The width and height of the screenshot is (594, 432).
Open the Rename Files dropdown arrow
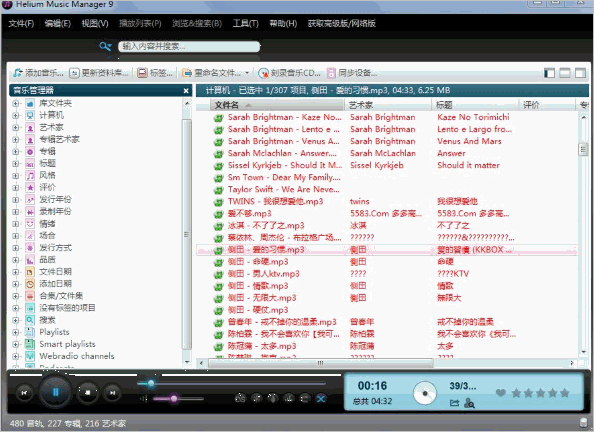click(x=247, y=73)
